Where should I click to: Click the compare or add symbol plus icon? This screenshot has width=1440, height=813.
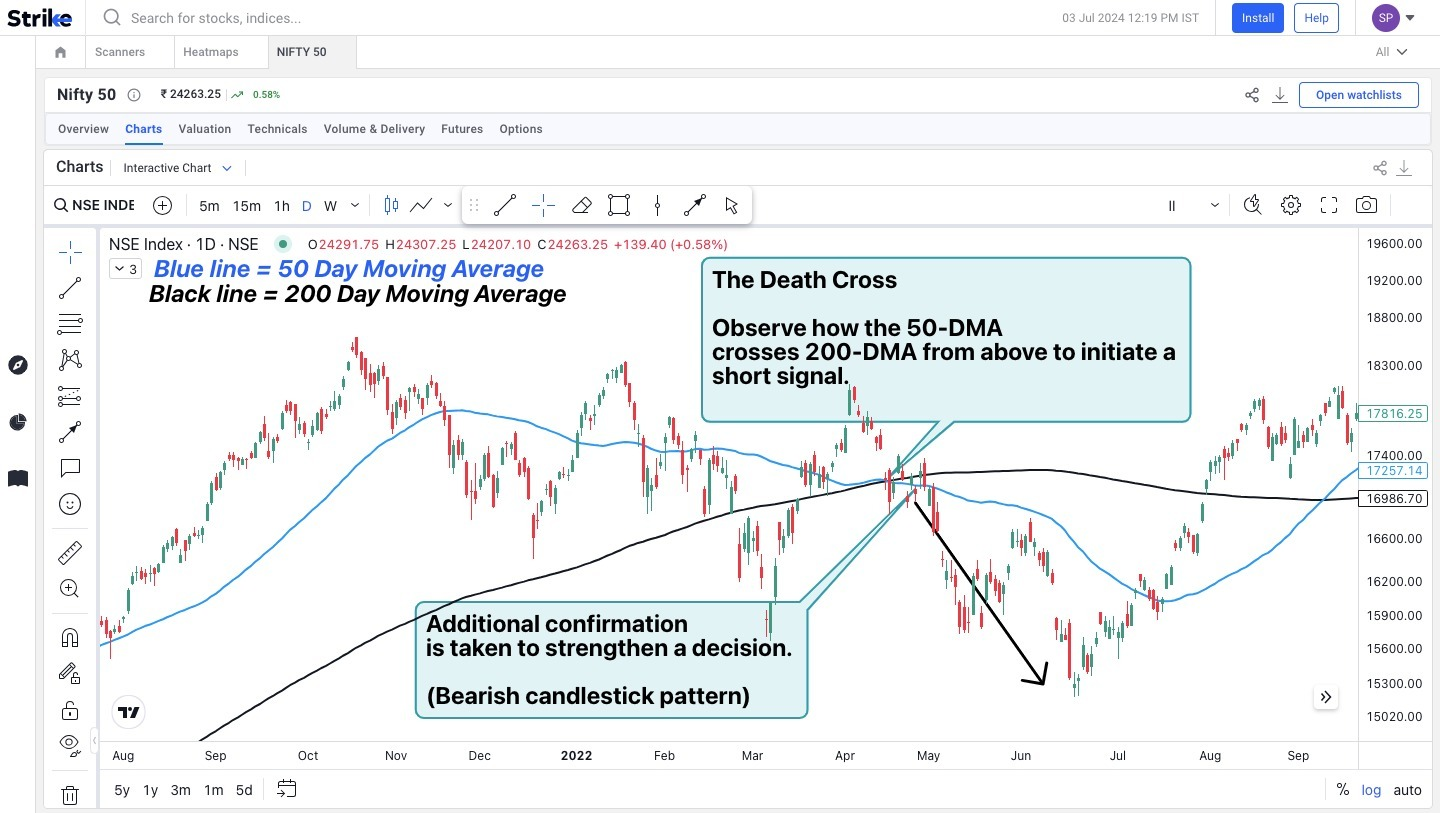[x=162, y=205]
